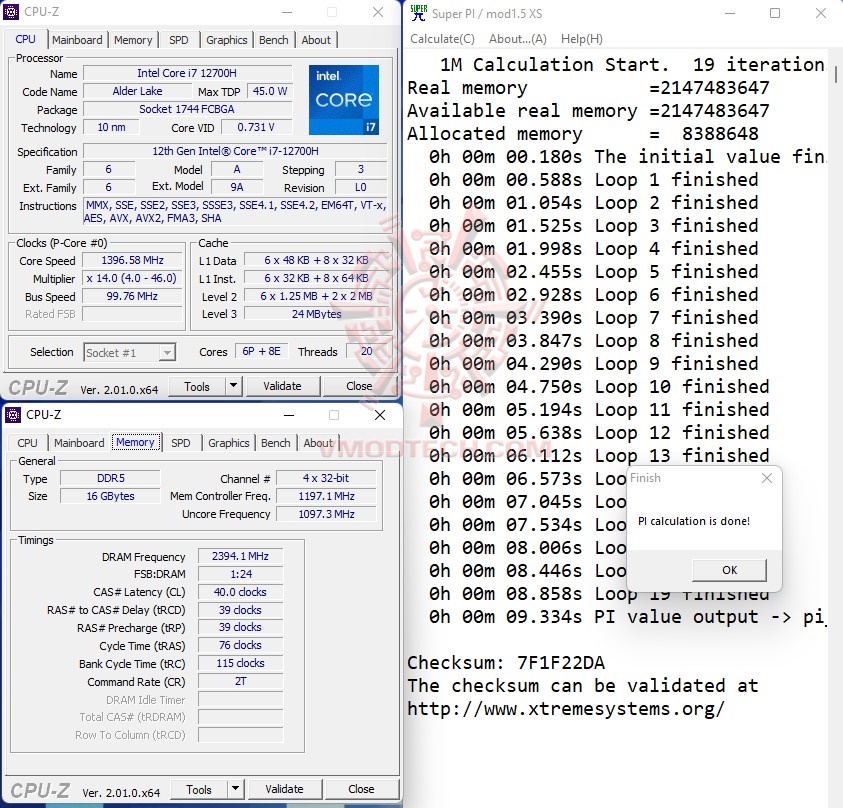Click the Super PI title bar icon
This screenshot has height=808, width=843.
tap(419, 13)
